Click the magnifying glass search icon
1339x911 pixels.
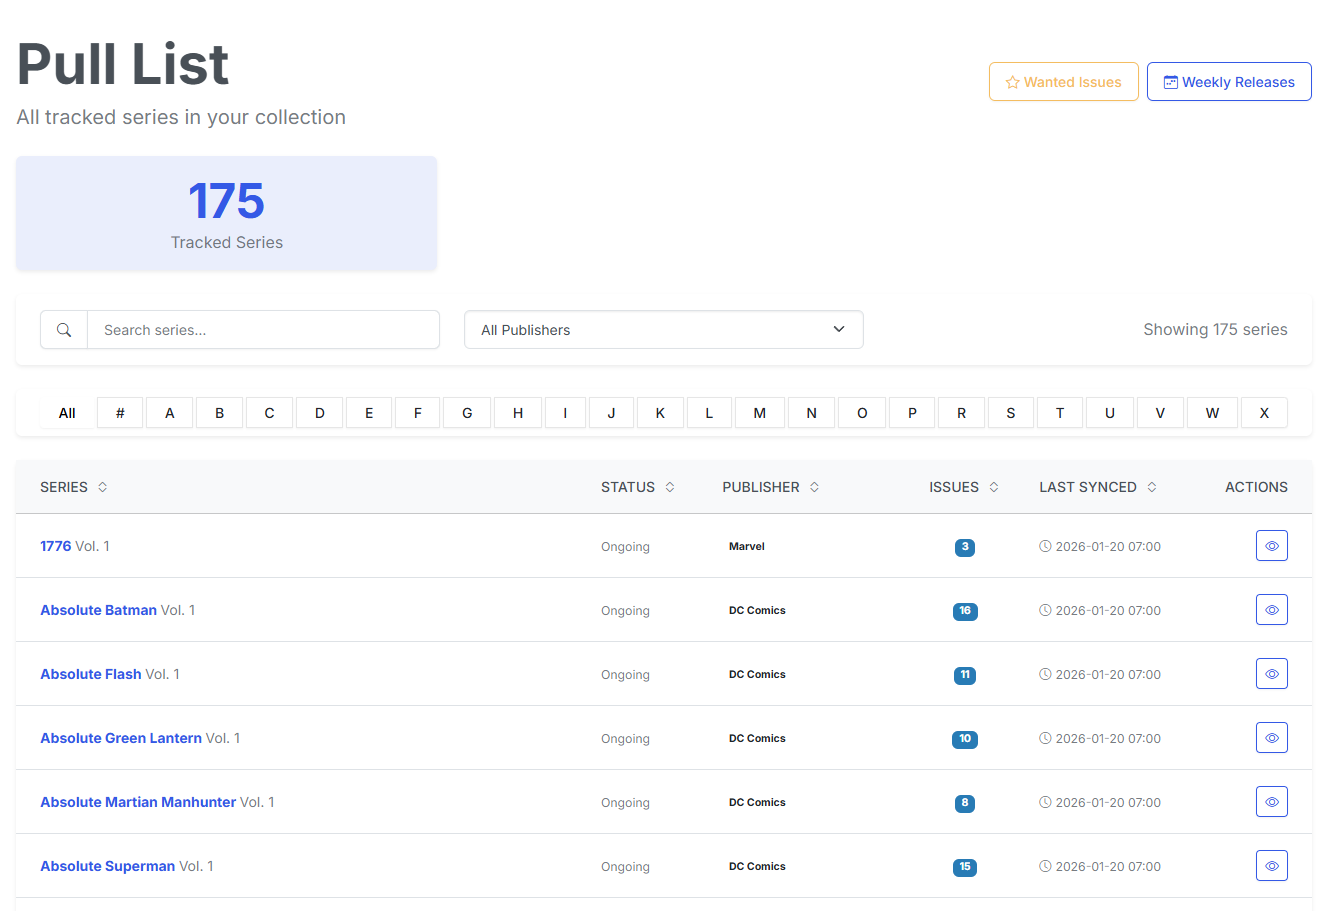pos(64,330)
